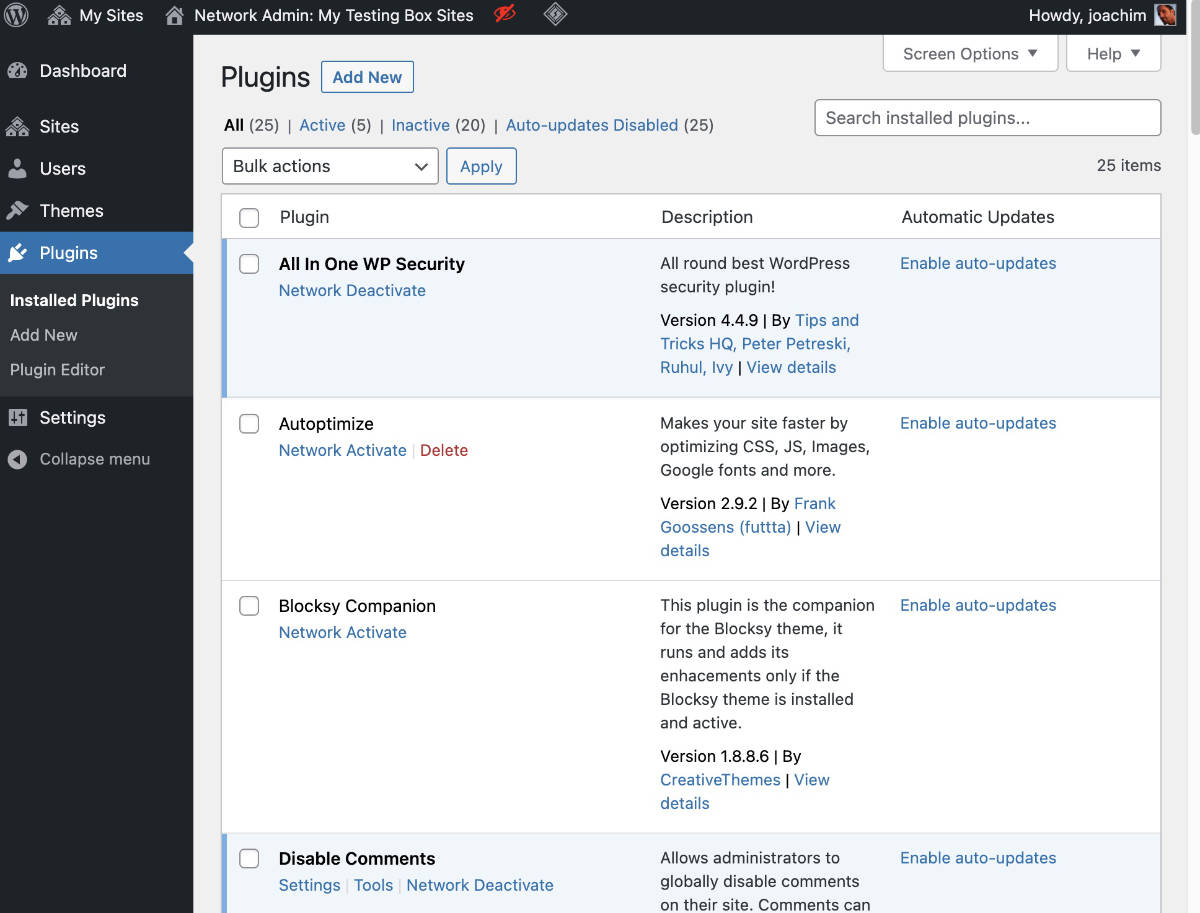
Task: Click the diamond plugin icon in admin bar
Action: [555, 15]
